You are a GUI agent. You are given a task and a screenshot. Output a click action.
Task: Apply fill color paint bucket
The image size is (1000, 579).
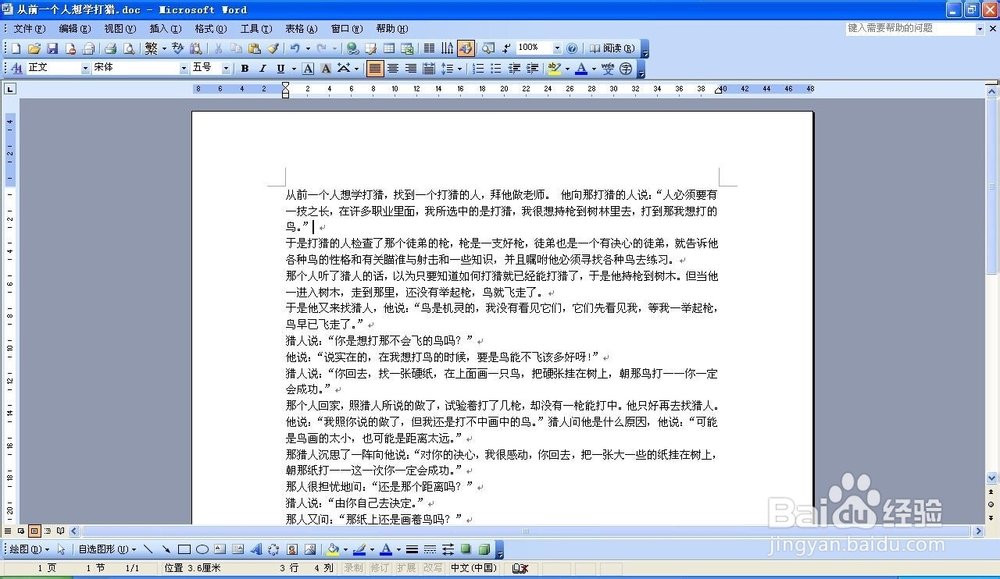click(332, 549)
